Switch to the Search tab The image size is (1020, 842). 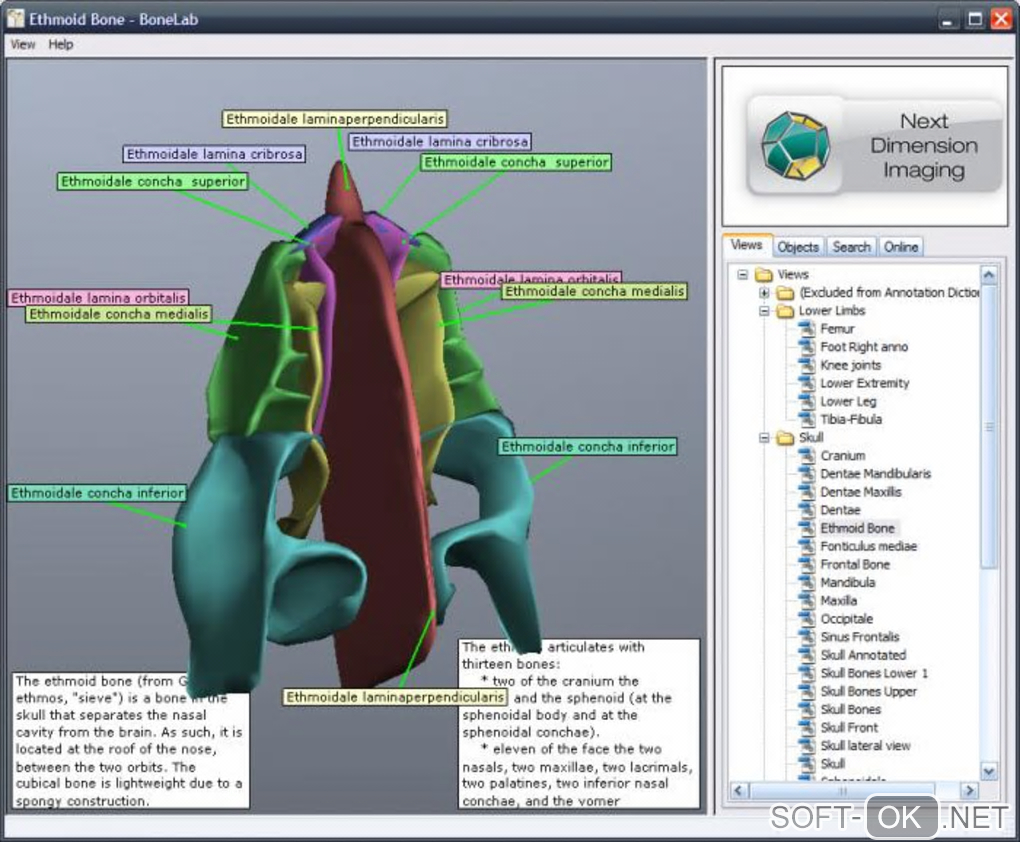851,247
